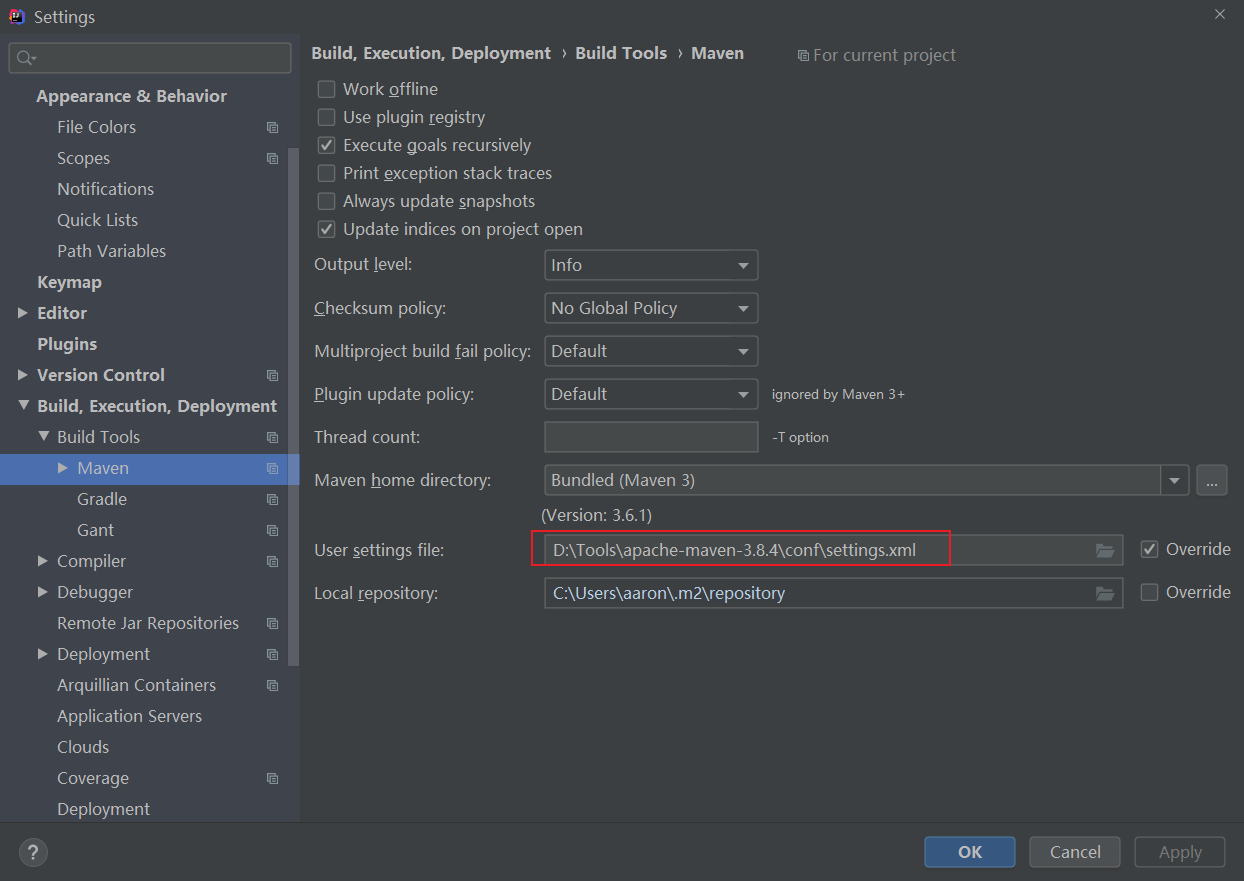Viewport: 1244px width, 881px height.
Task: Select Appearance & Behavior category
Action: tap(132, 96)
